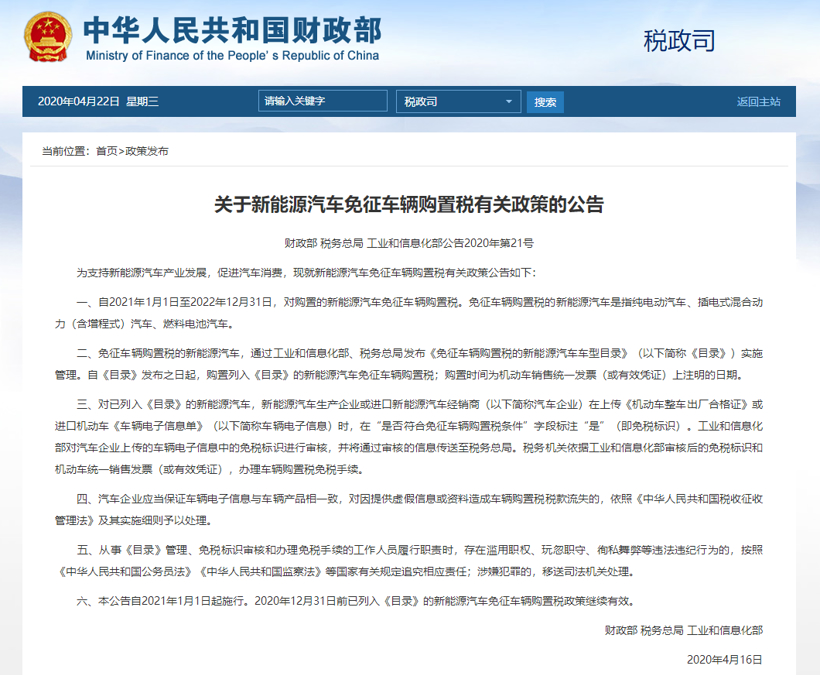820x675 pixels.
Task: Focus the 请输入关键字 search input field
Action: 323,102
